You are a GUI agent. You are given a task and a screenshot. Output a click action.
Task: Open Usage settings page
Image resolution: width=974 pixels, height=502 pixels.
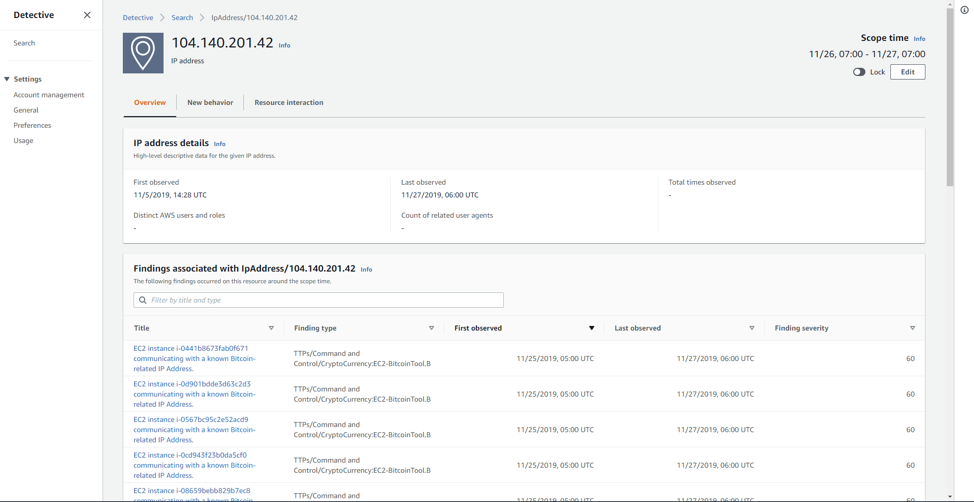[24, 140]
